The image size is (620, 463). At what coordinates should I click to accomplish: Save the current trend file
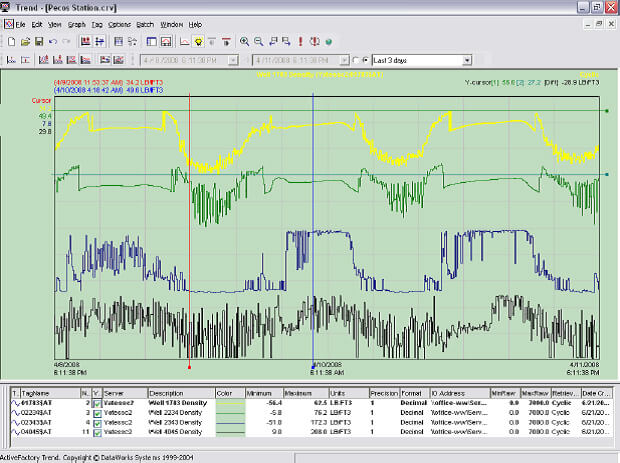39,42
